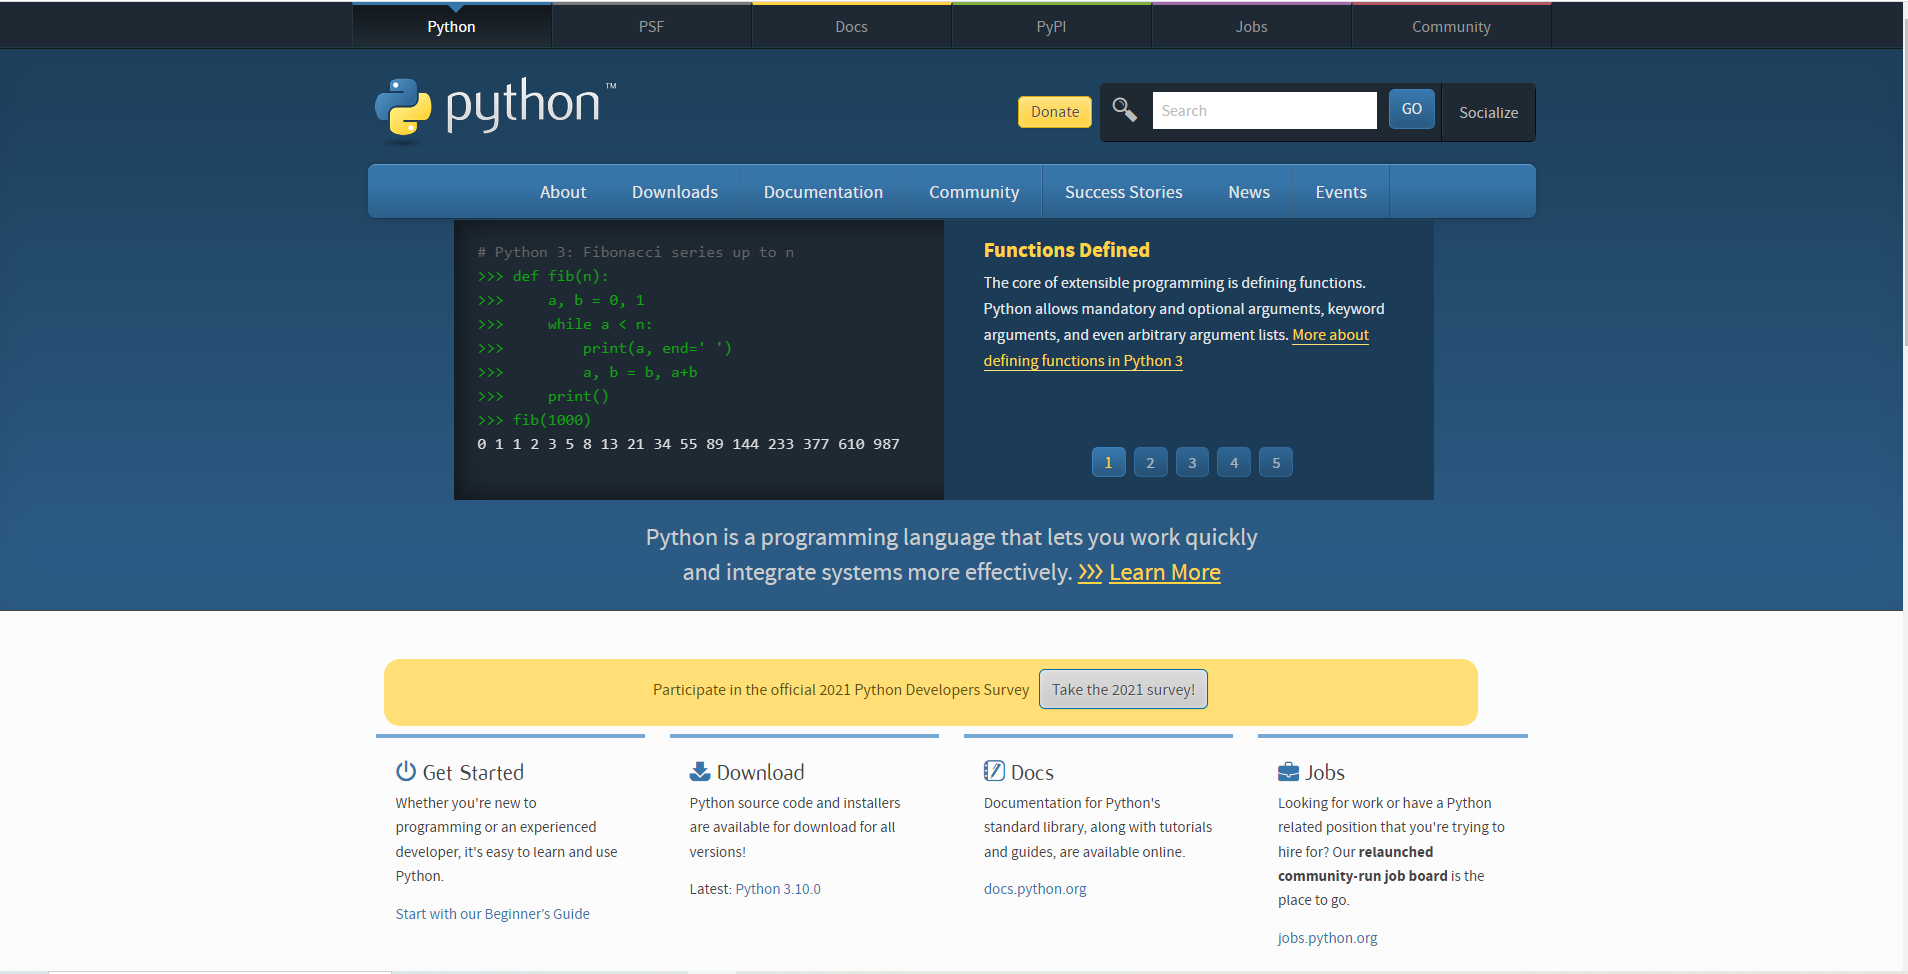Image resolution: width=1908 pixels, height=974 pixels.
Task: Select slide 3 in the code carousel
Action: [x=1192, y=462]
